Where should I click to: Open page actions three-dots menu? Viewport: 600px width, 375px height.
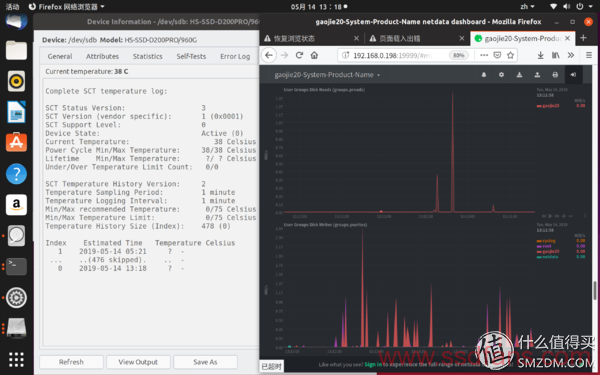click(484, 55)
